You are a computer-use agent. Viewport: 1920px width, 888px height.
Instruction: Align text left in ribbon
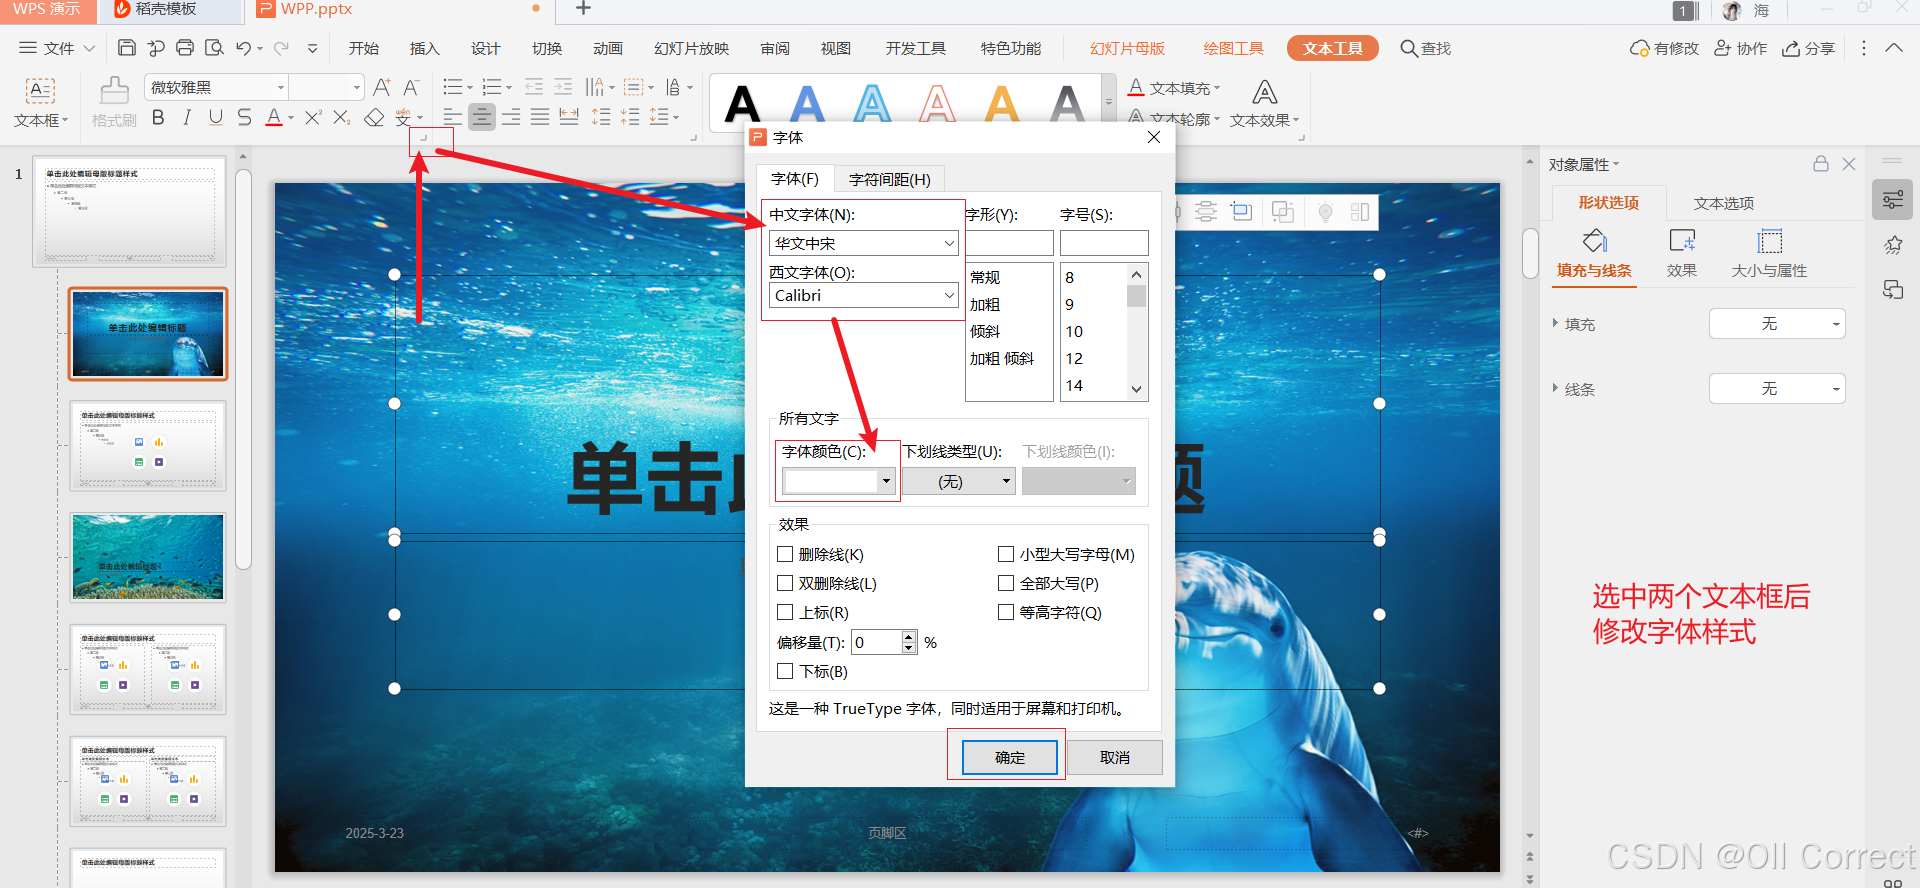point(453,117)
